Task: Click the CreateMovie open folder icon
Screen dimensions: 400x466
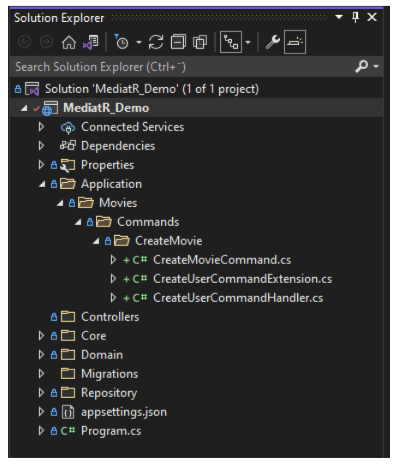Action: (122, 241)
